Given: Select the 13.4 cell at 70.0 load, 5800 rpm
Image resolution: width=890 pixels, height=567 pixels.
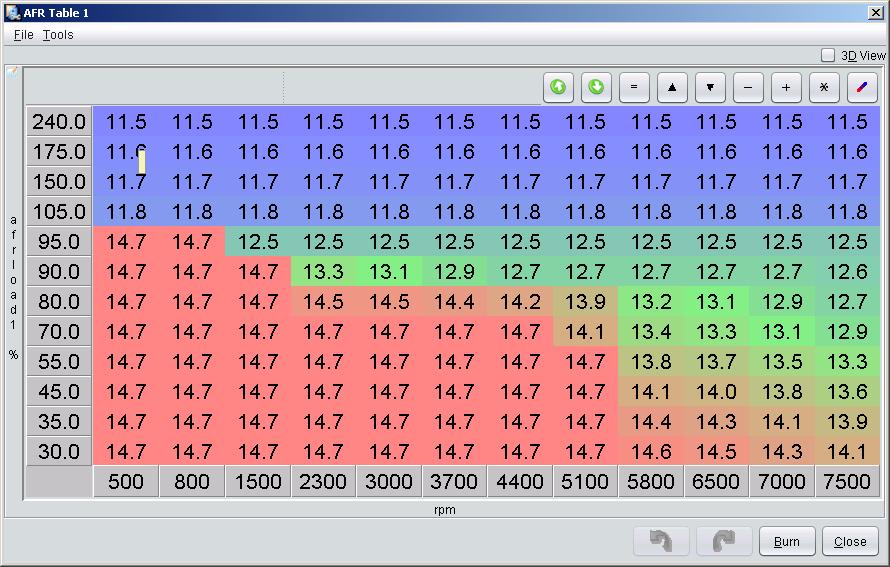Looking at the screenshot, I should point(651,331).
